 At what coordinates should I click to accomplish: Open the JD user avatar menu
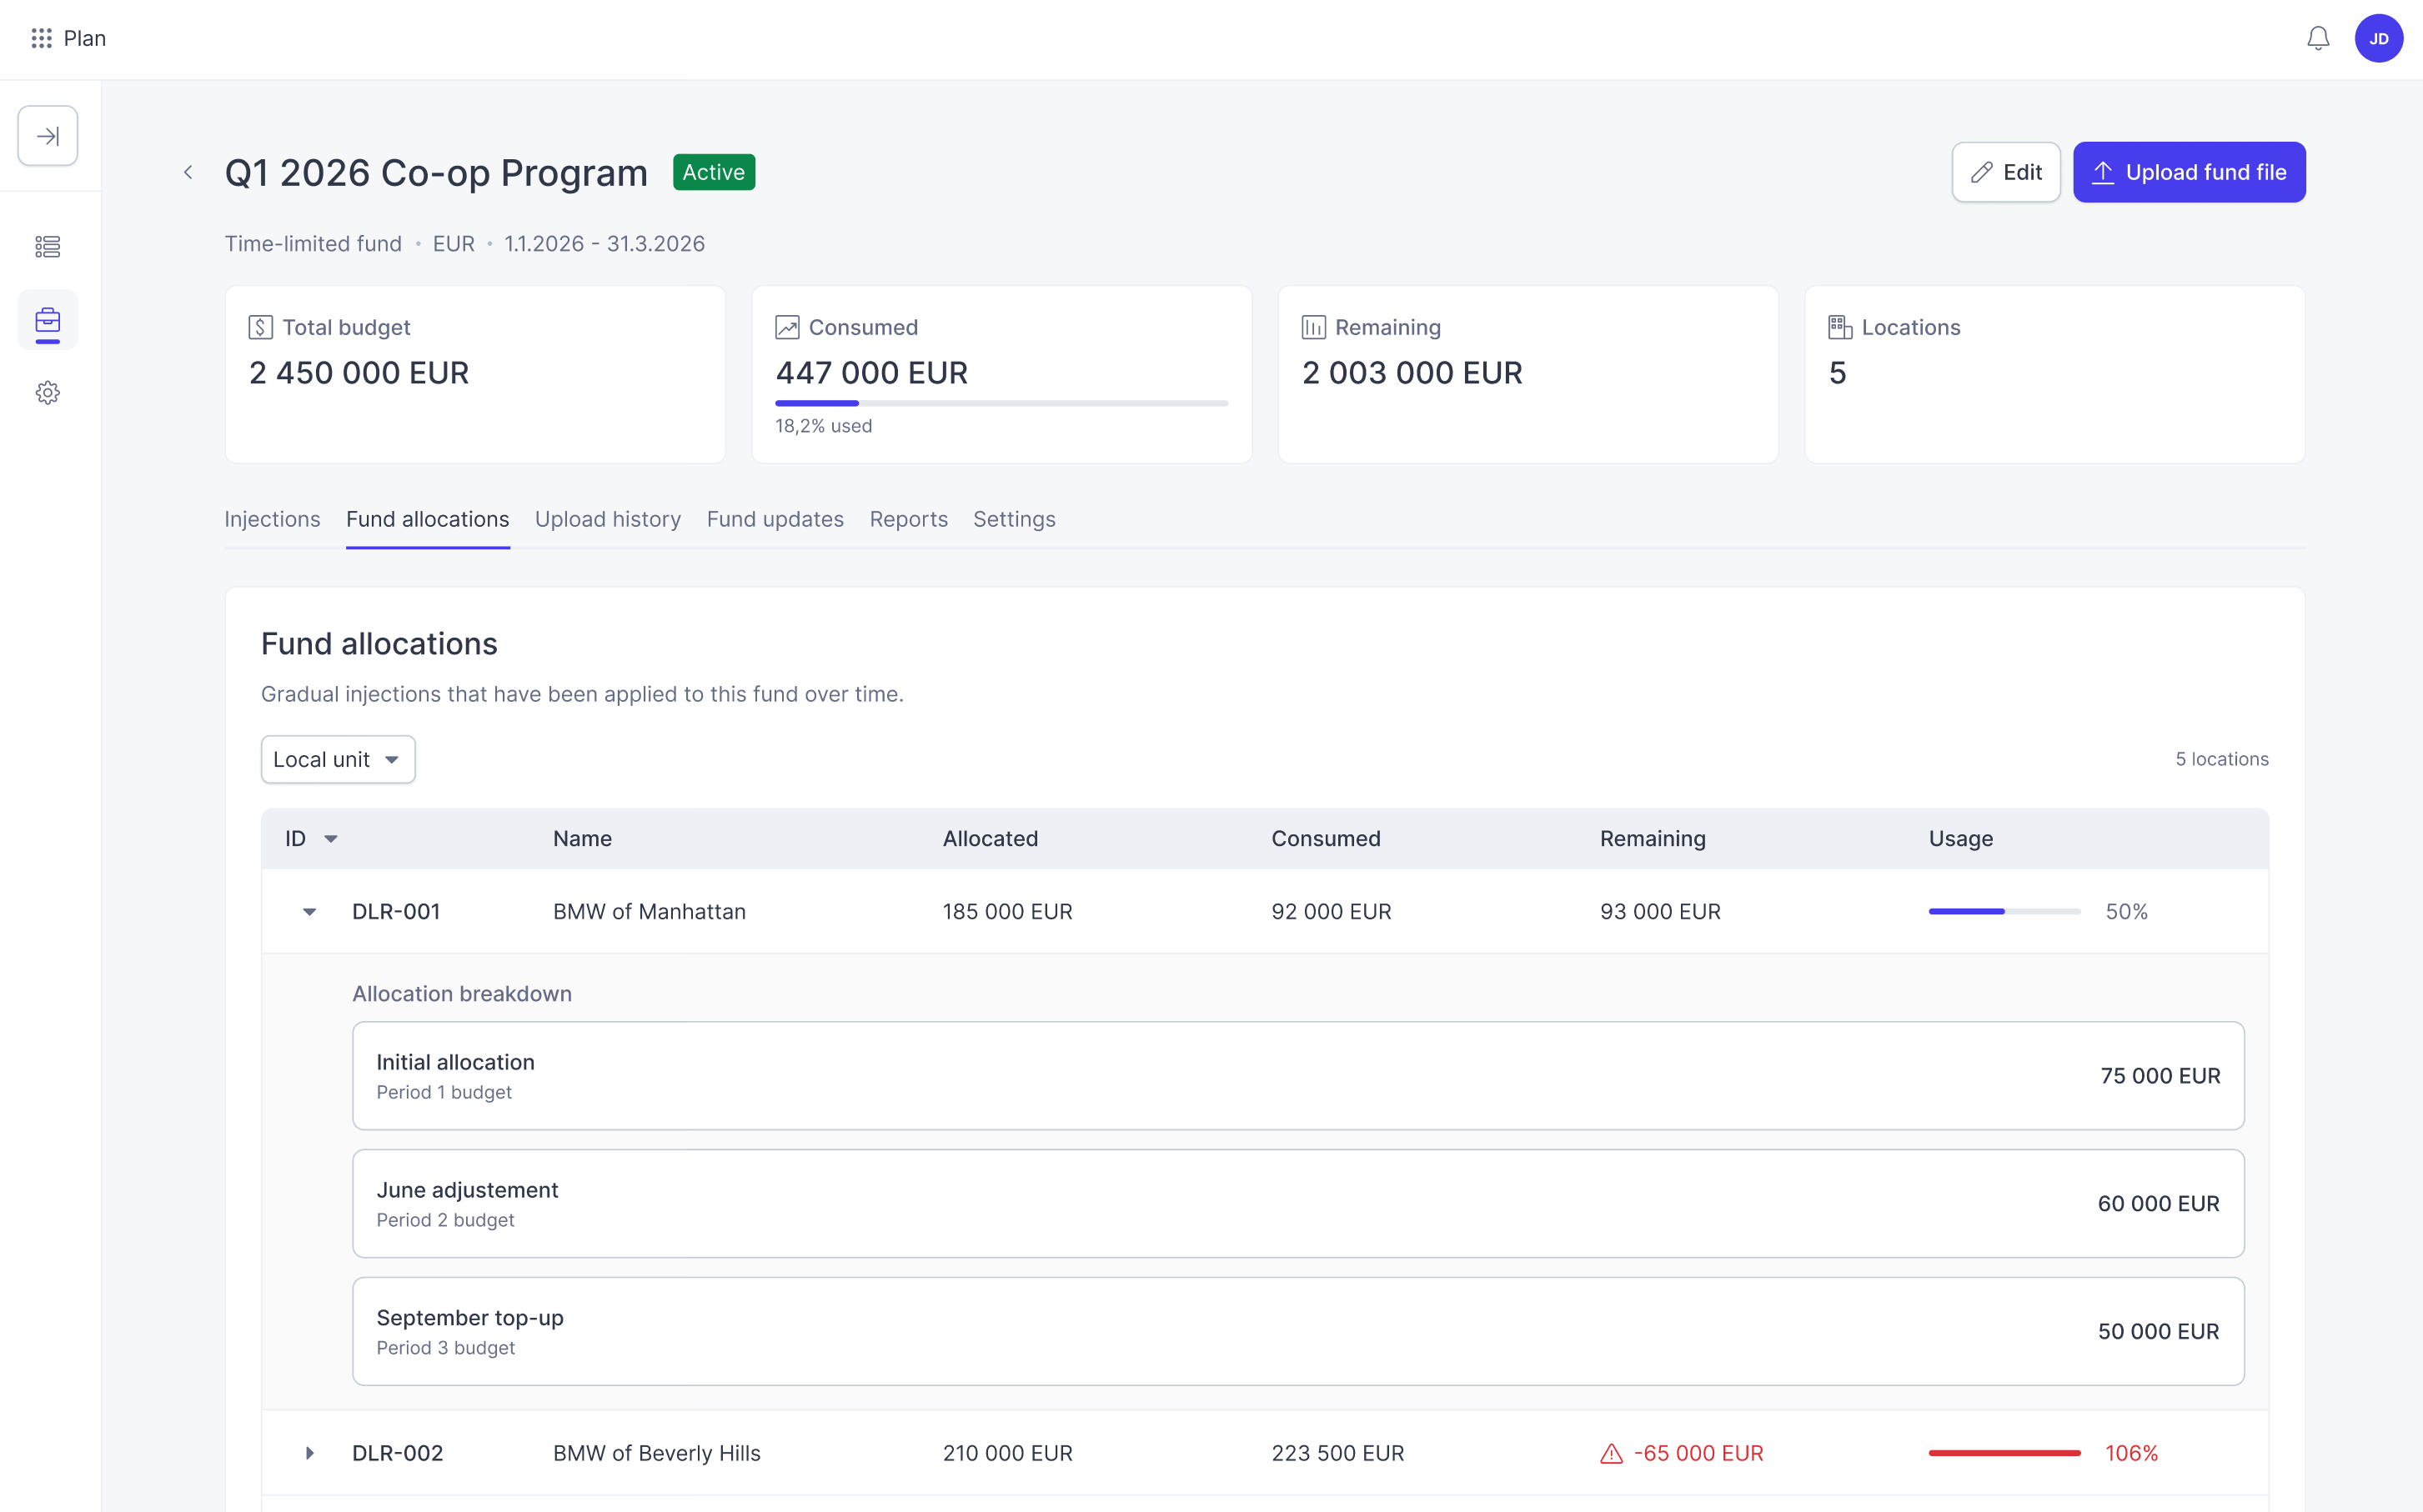2378,38
